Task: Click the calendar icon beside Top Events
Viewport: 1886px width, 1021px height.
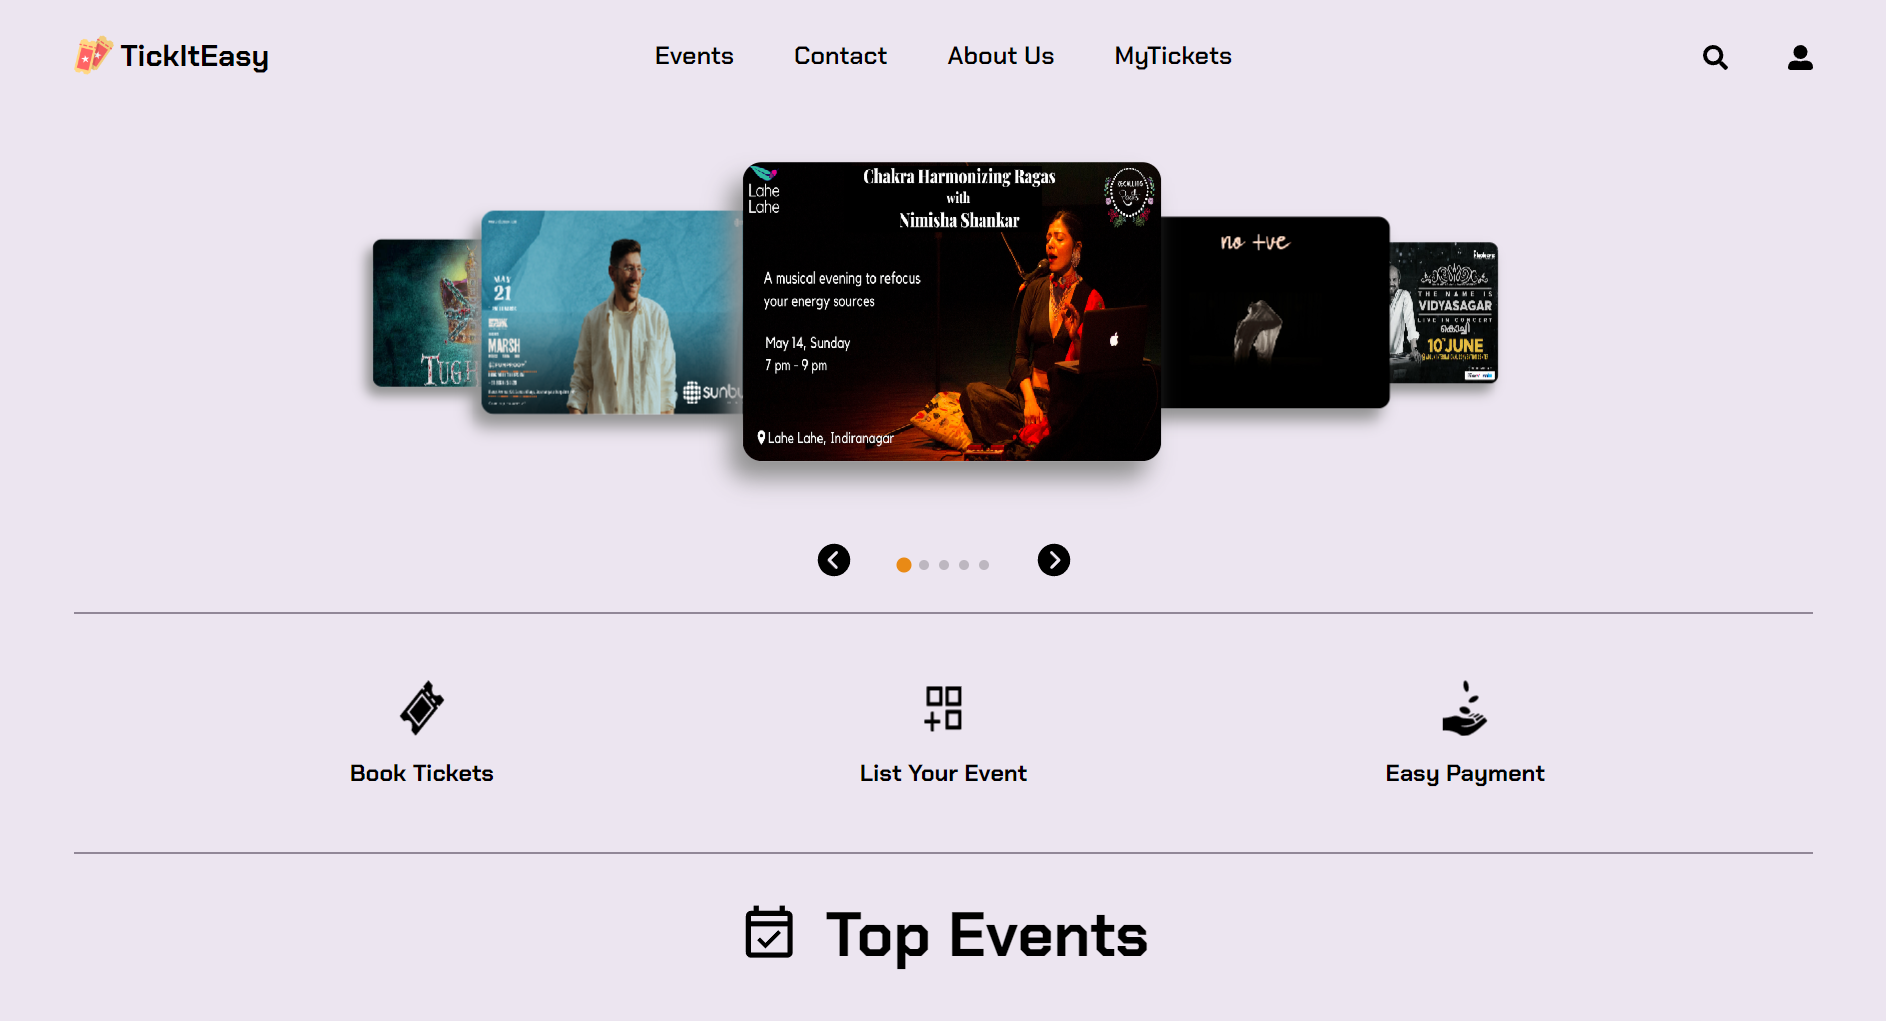Action: 769,933
